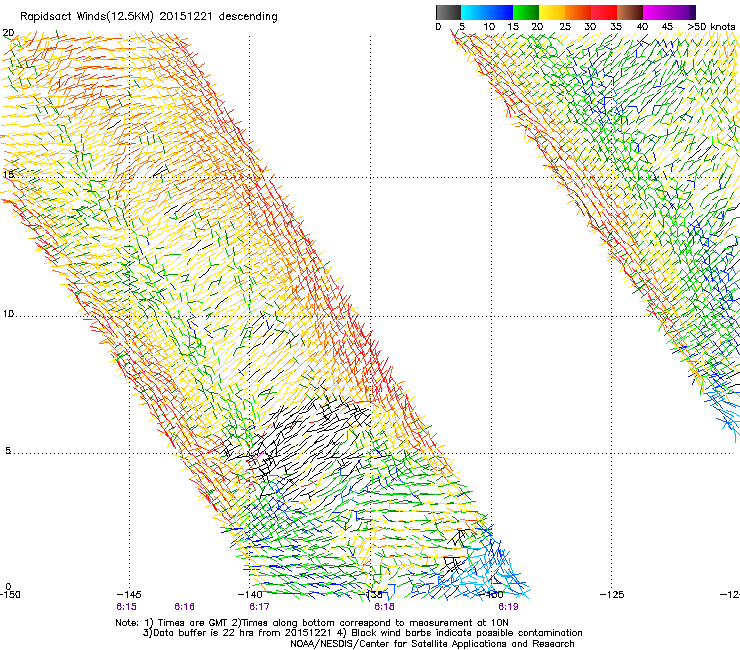Screen dimensions: 740x650
Task: Click note 'Black wind barbs indicate possible contamination'
Action: click(x=467, y=633)
